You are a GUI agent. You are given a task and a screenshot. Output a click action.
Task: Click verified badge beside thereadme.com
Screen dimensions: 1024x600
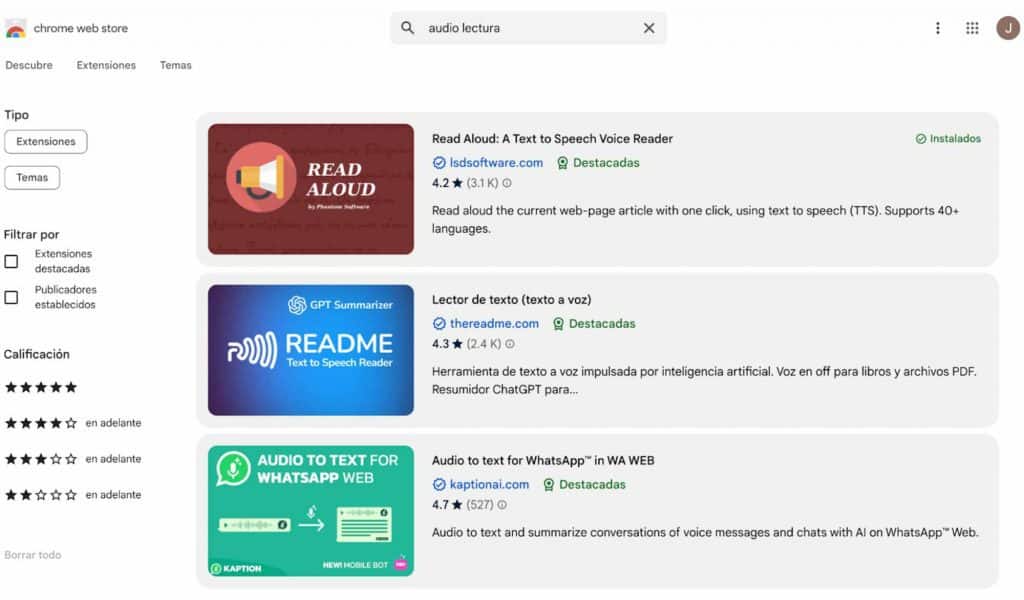pos(439,324)
